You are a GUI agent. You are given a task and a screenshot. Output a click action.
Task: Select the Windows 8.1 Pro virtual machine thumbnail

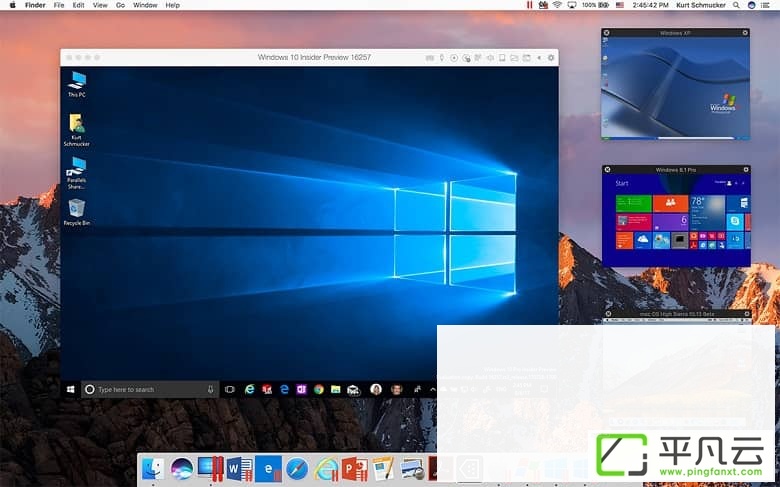point(676,216)
